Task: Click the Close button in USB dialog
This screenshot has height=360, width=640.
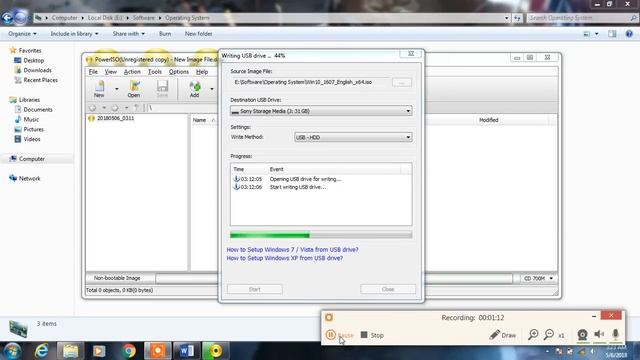Action: pyautogui.click(x=388, y=289)
